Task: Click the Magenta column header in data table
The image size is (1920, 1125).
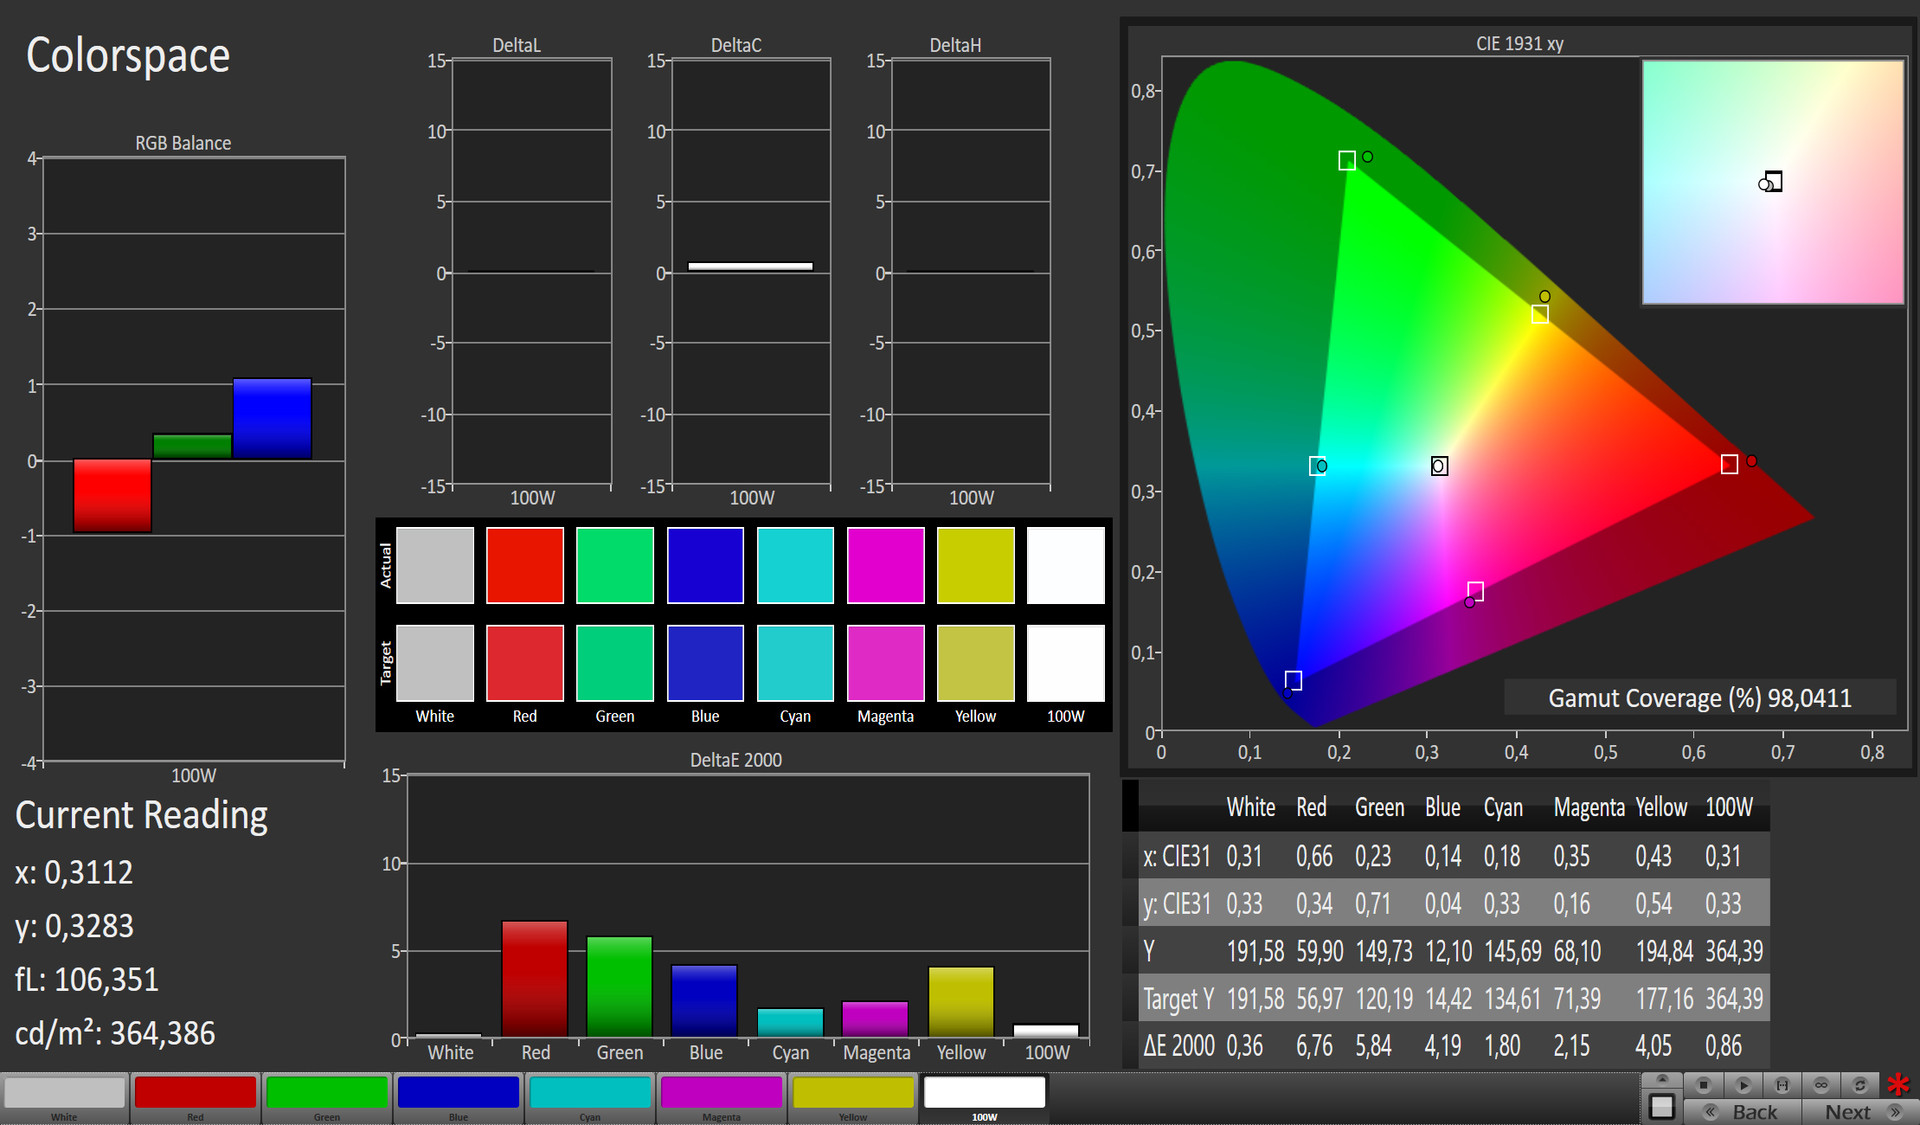Action: click(1589, 808)
